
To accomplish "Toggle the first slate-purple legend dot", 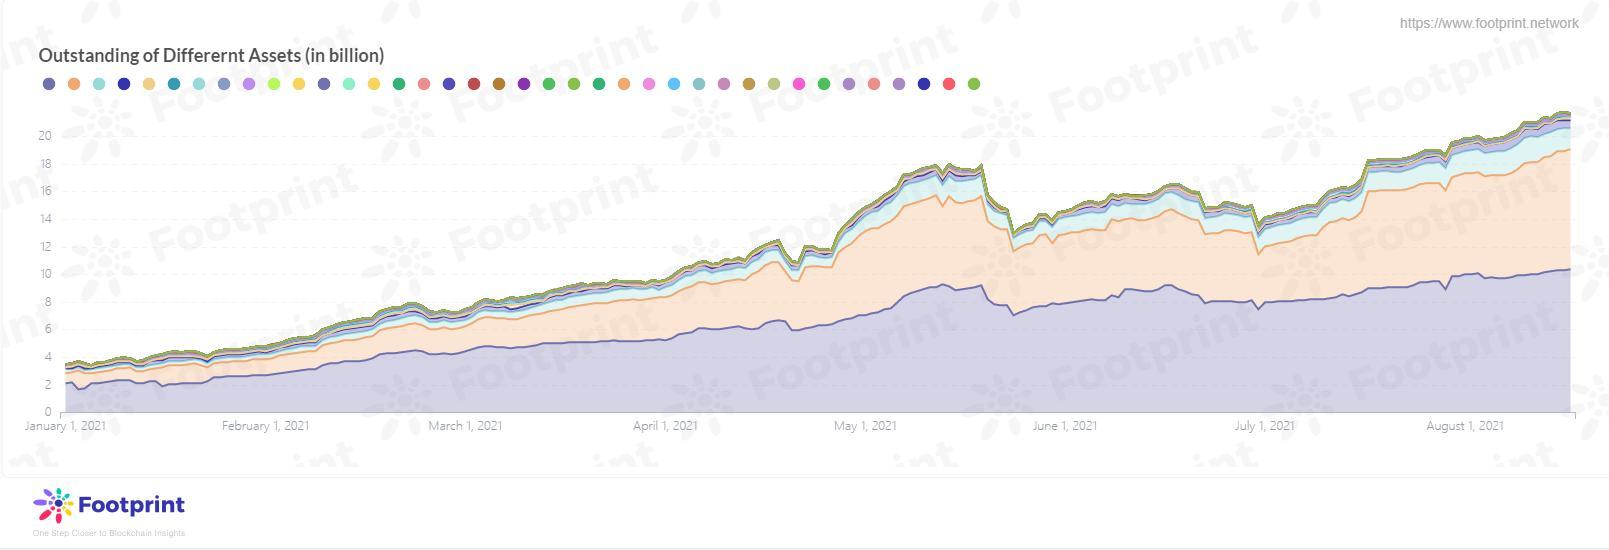I will (x=49, y=84).
